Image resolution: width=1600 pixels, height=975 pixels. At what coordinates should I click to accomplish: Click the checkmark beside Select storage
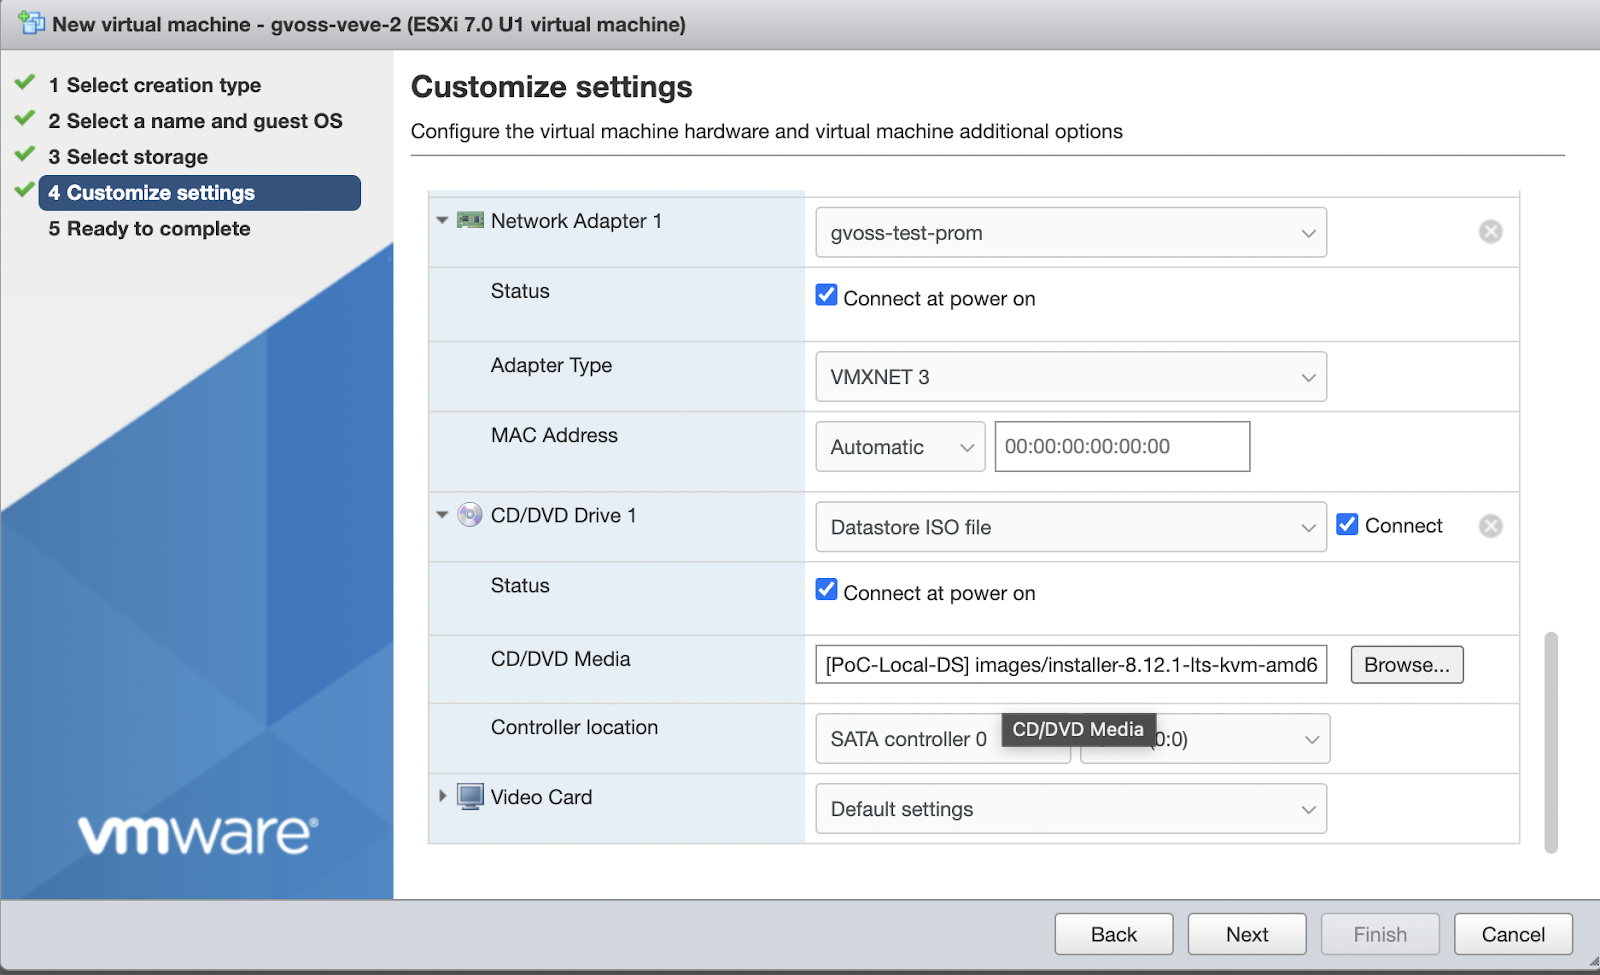(23, 155)
